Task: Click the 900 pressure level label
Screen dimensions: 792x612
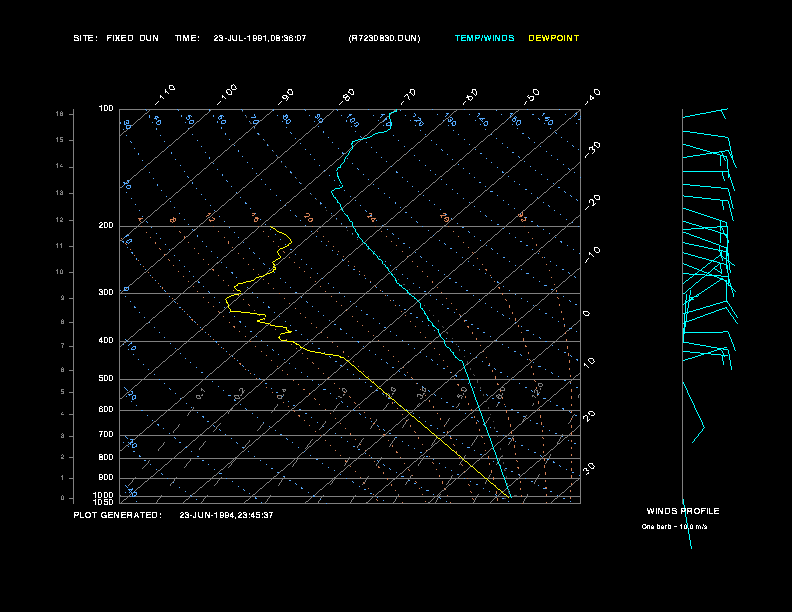Action: click(106, 477)
